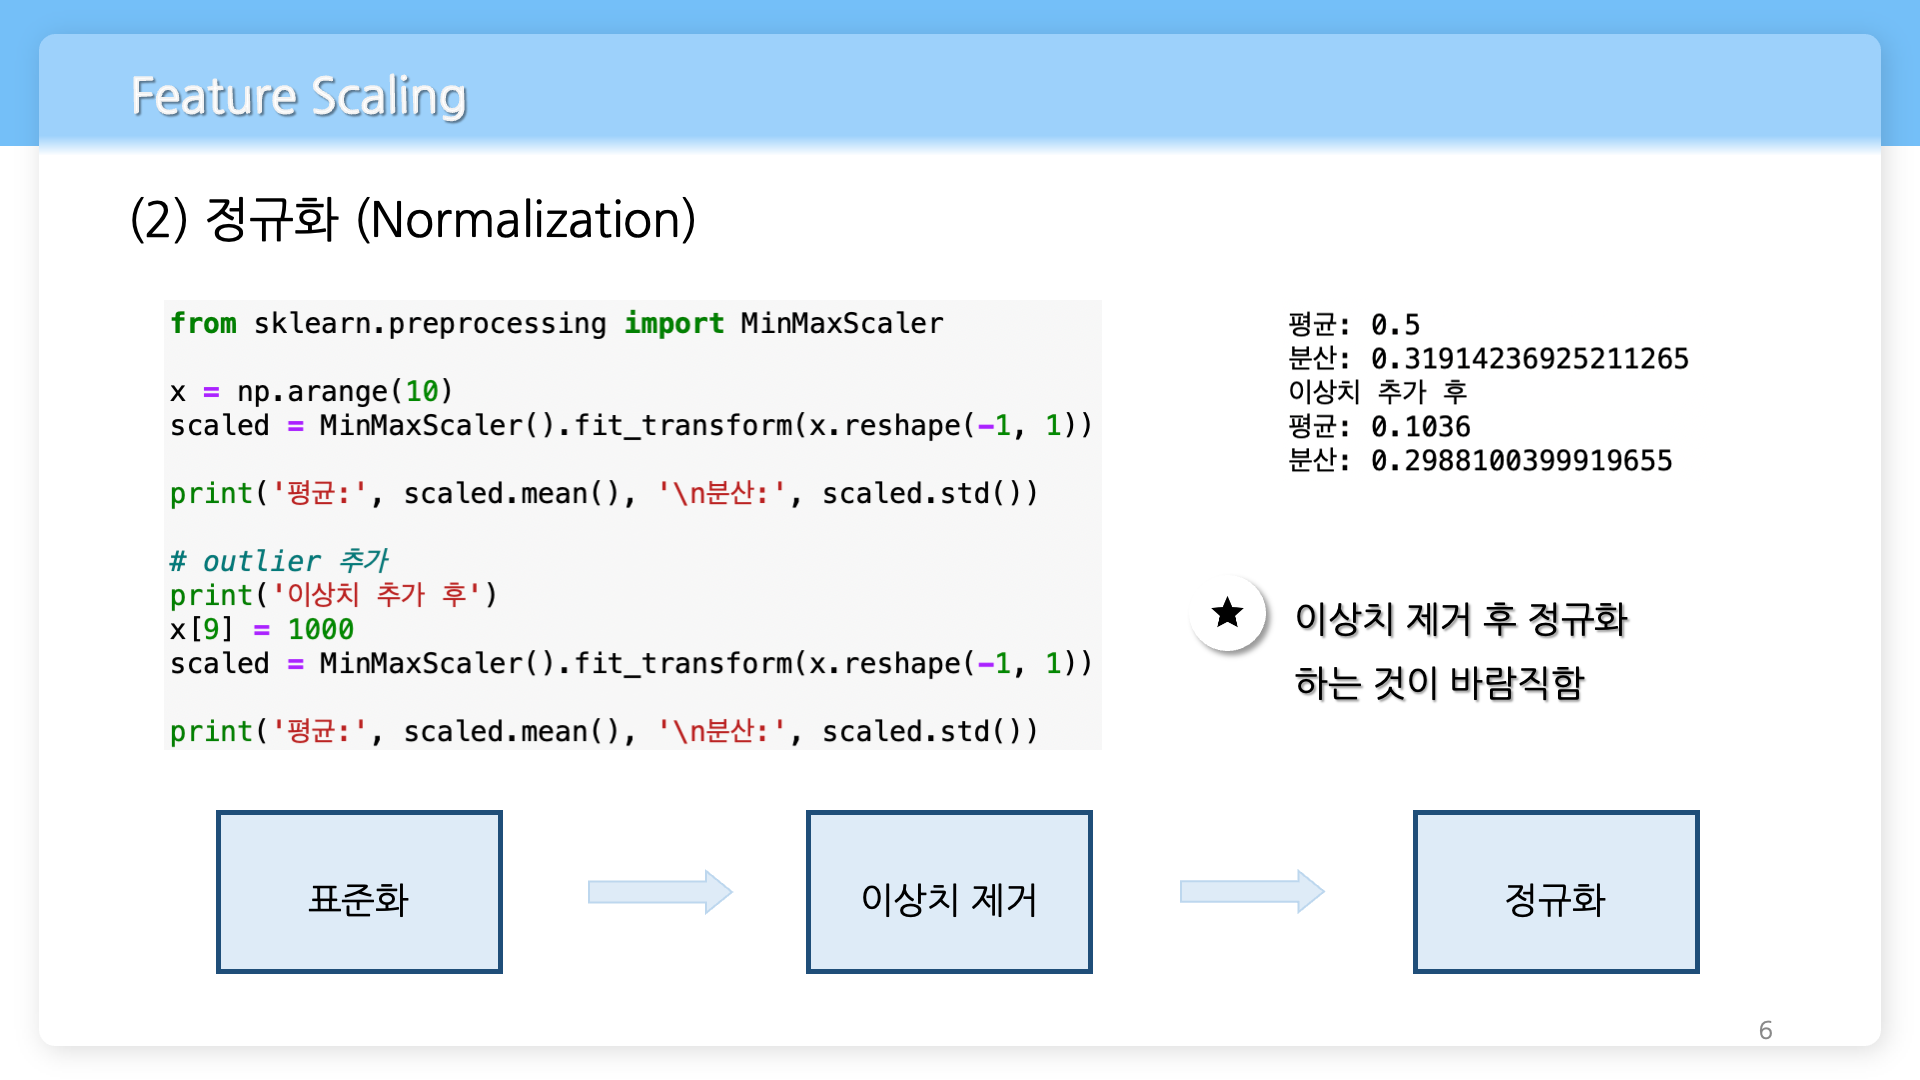1920x1080 pixels.
Task: Click the x[9] = 1000 line
Action: click(x=262, y=629)
